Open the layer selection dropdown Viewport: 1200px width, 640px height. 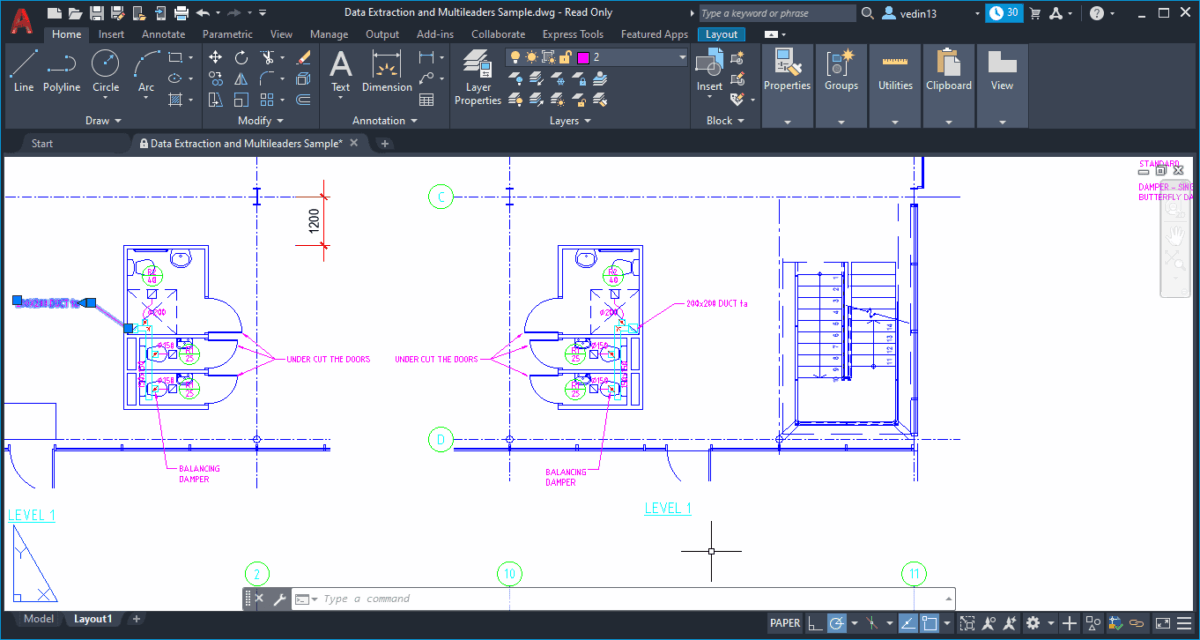[x=682, y=57]
